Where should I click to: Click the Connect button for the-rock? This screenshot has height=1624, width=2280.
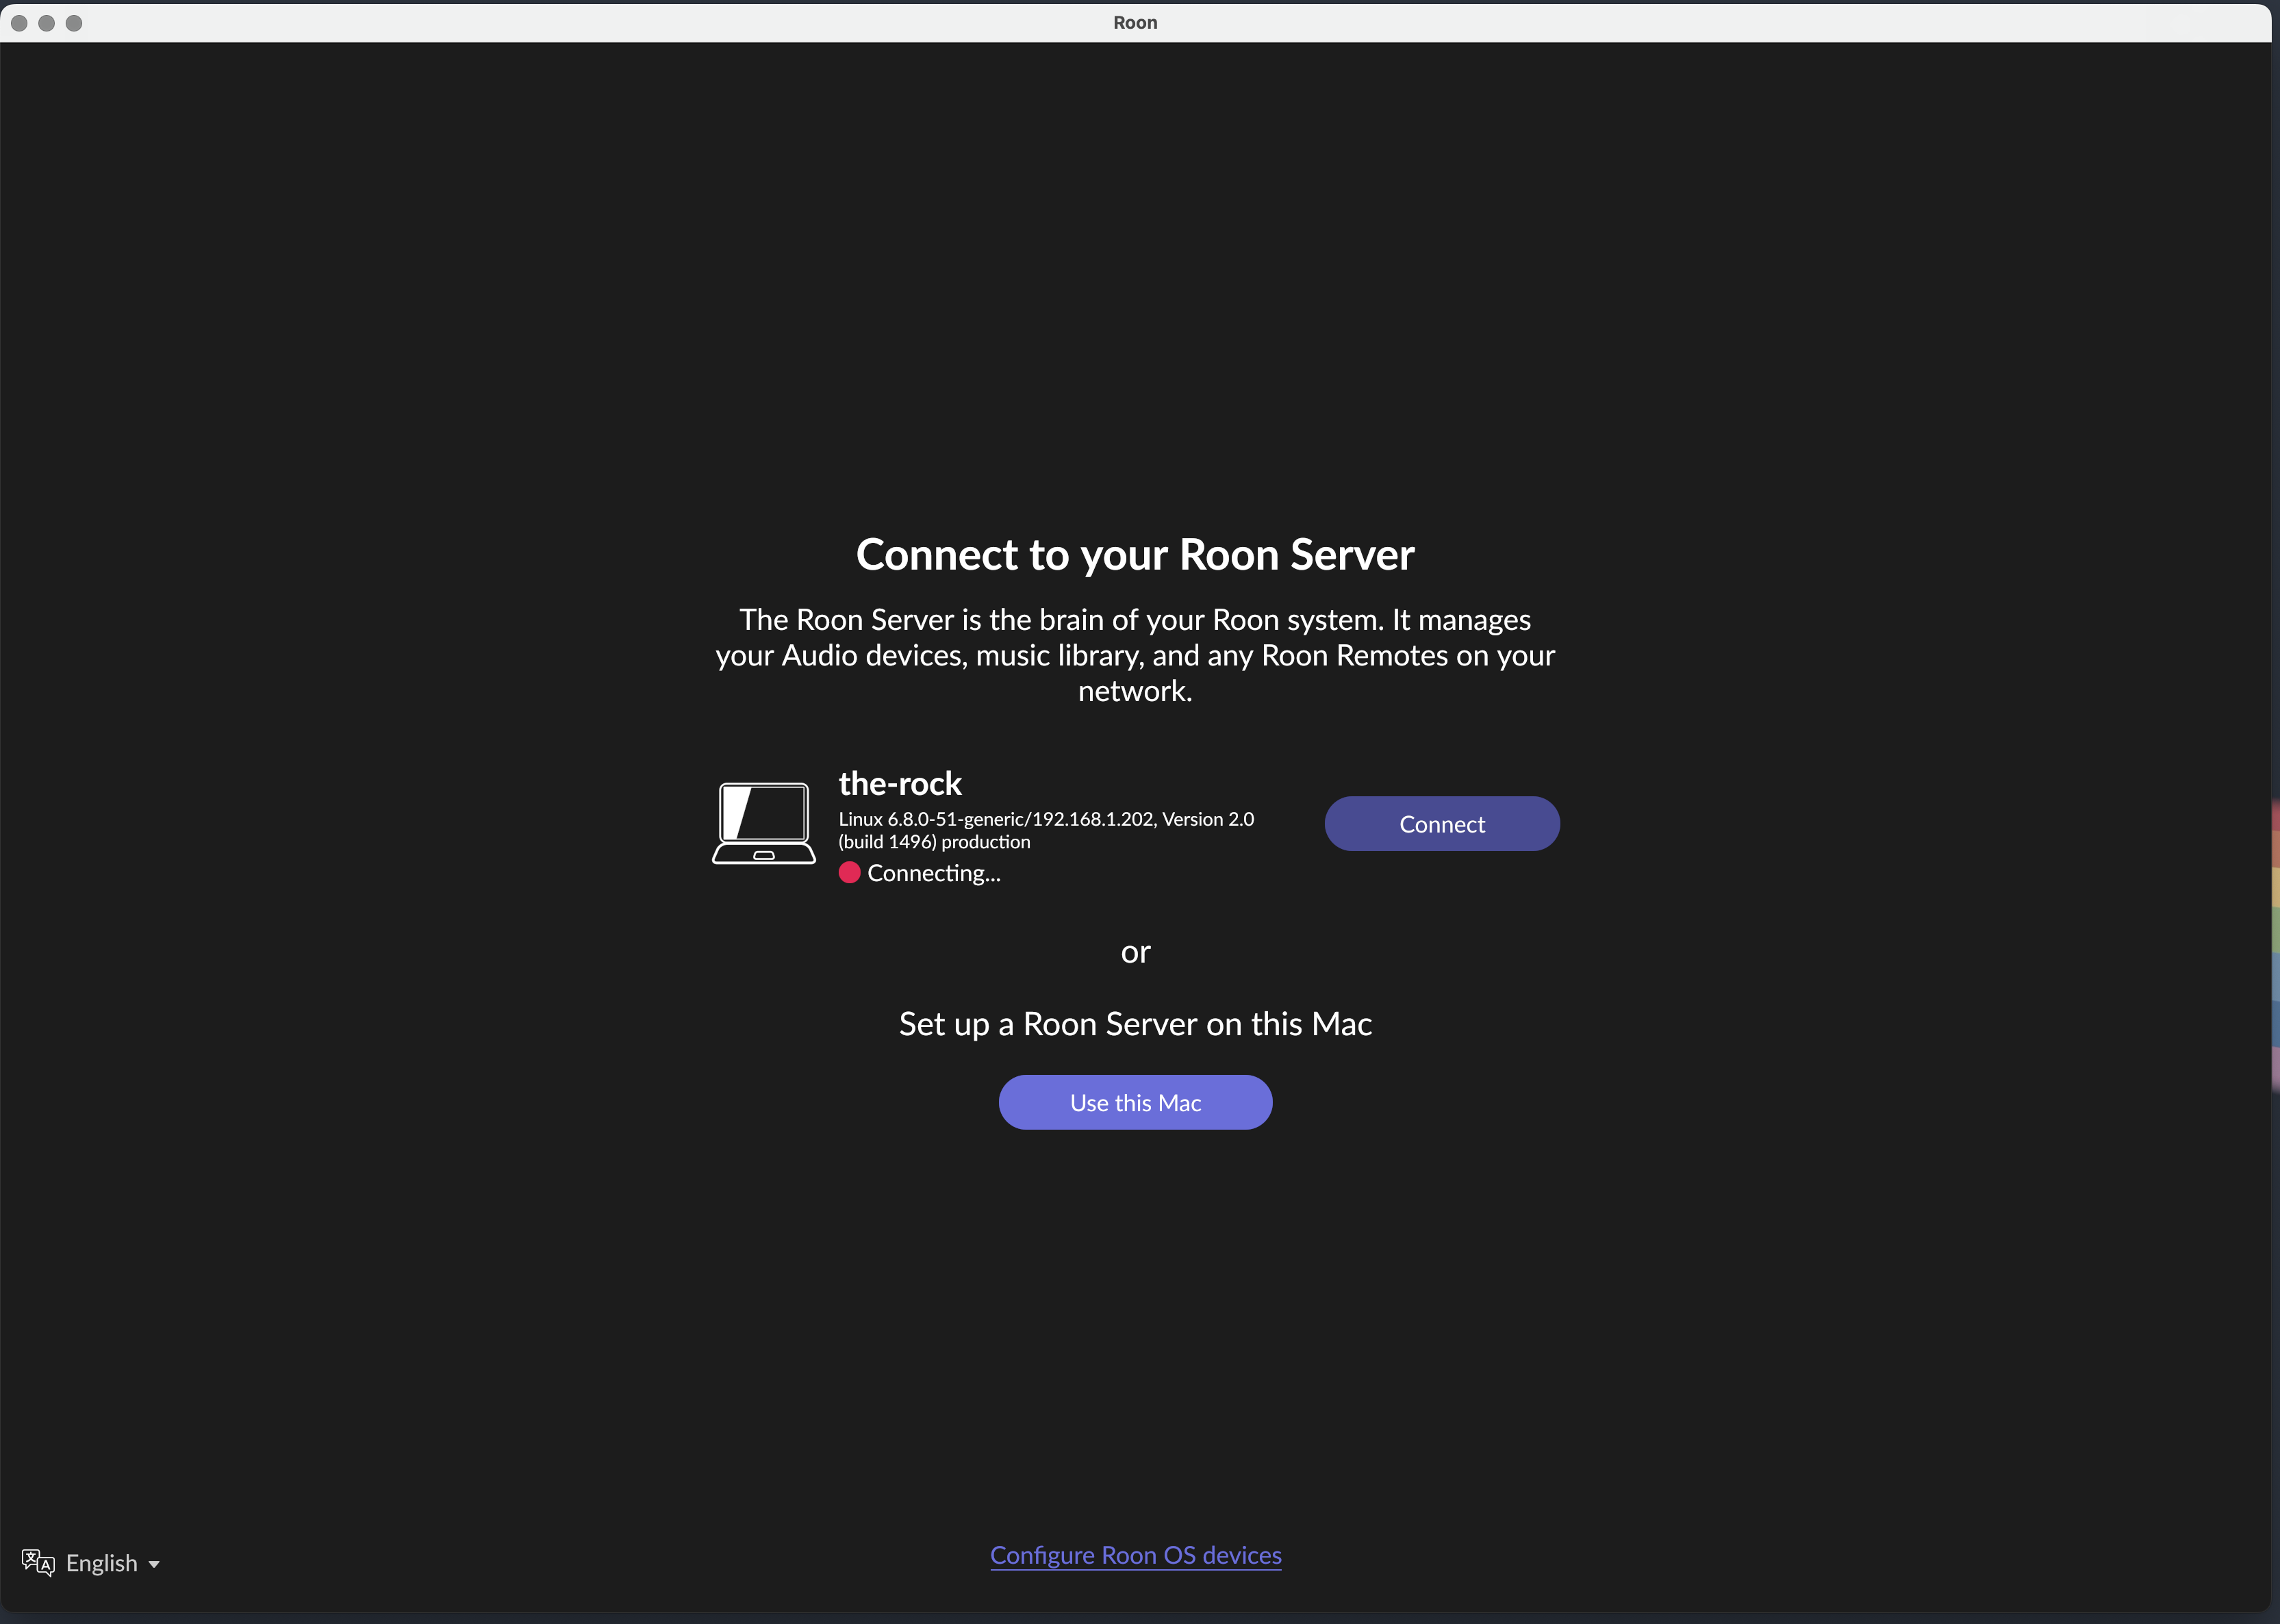click(1441, 824)
